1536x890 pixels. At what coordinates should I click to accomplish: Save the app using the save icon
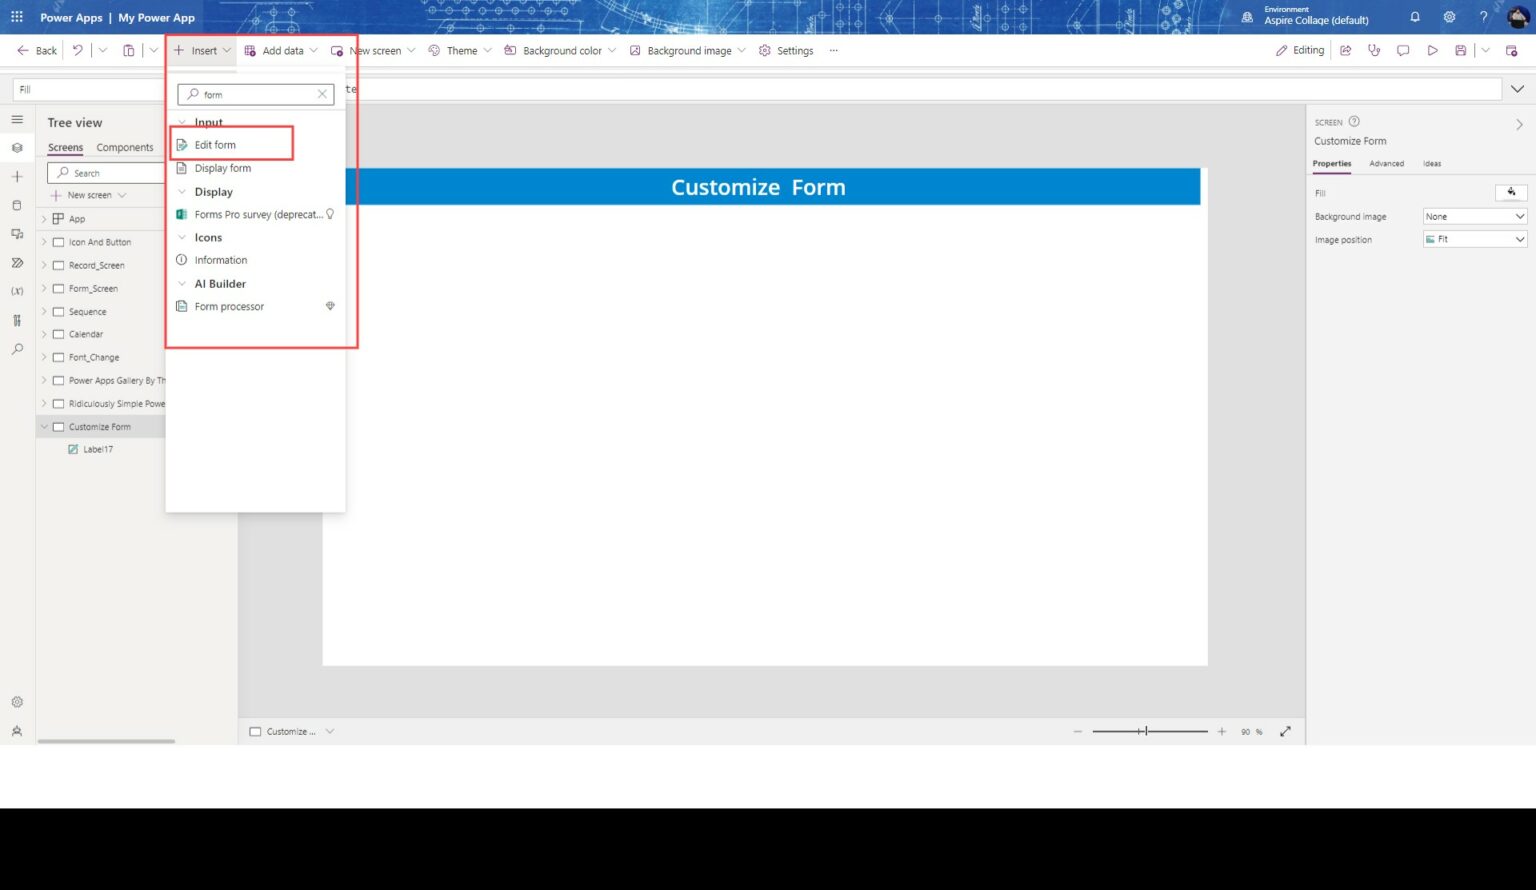pos(1460,50)
